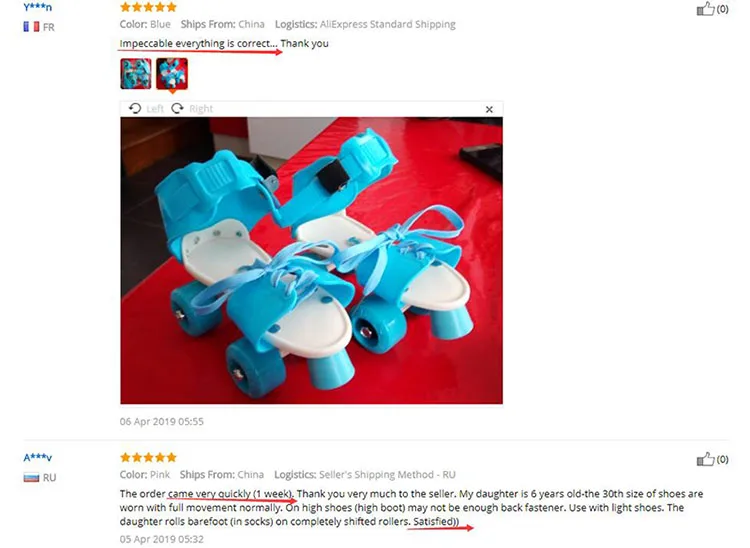Click the 06 Apr 2019 05:55 review date

[x=162, y=422]
